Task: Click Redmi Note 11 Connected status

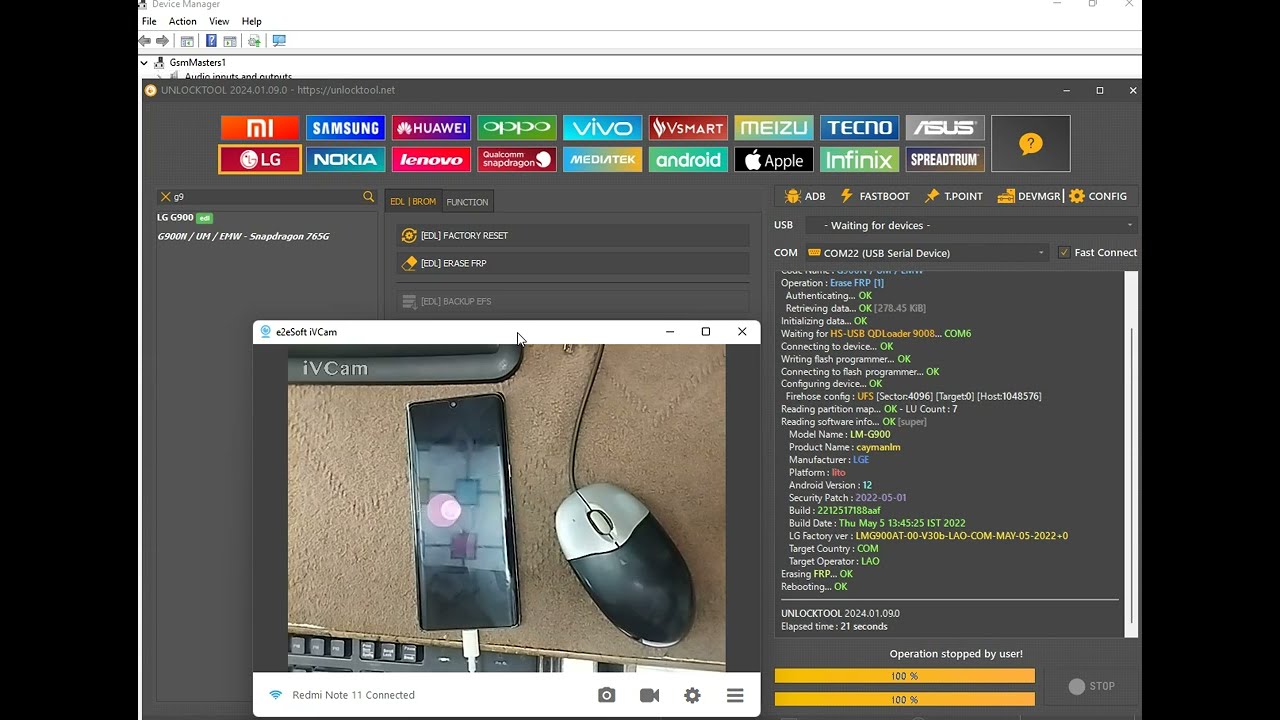Action: pos(353,695)
